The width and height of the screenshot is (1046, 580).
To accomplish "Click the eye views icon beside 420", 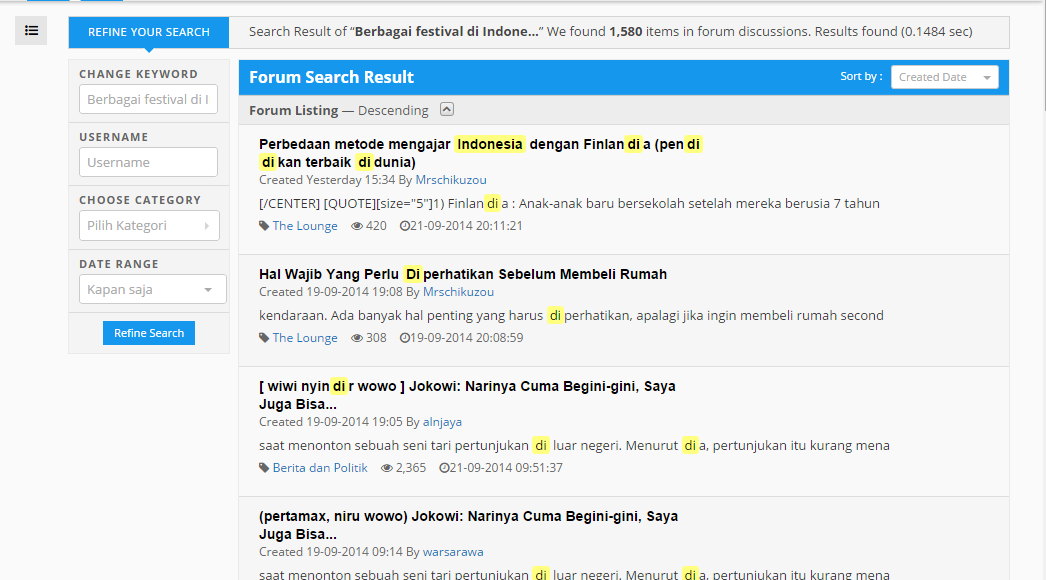I will click(357, 226).
